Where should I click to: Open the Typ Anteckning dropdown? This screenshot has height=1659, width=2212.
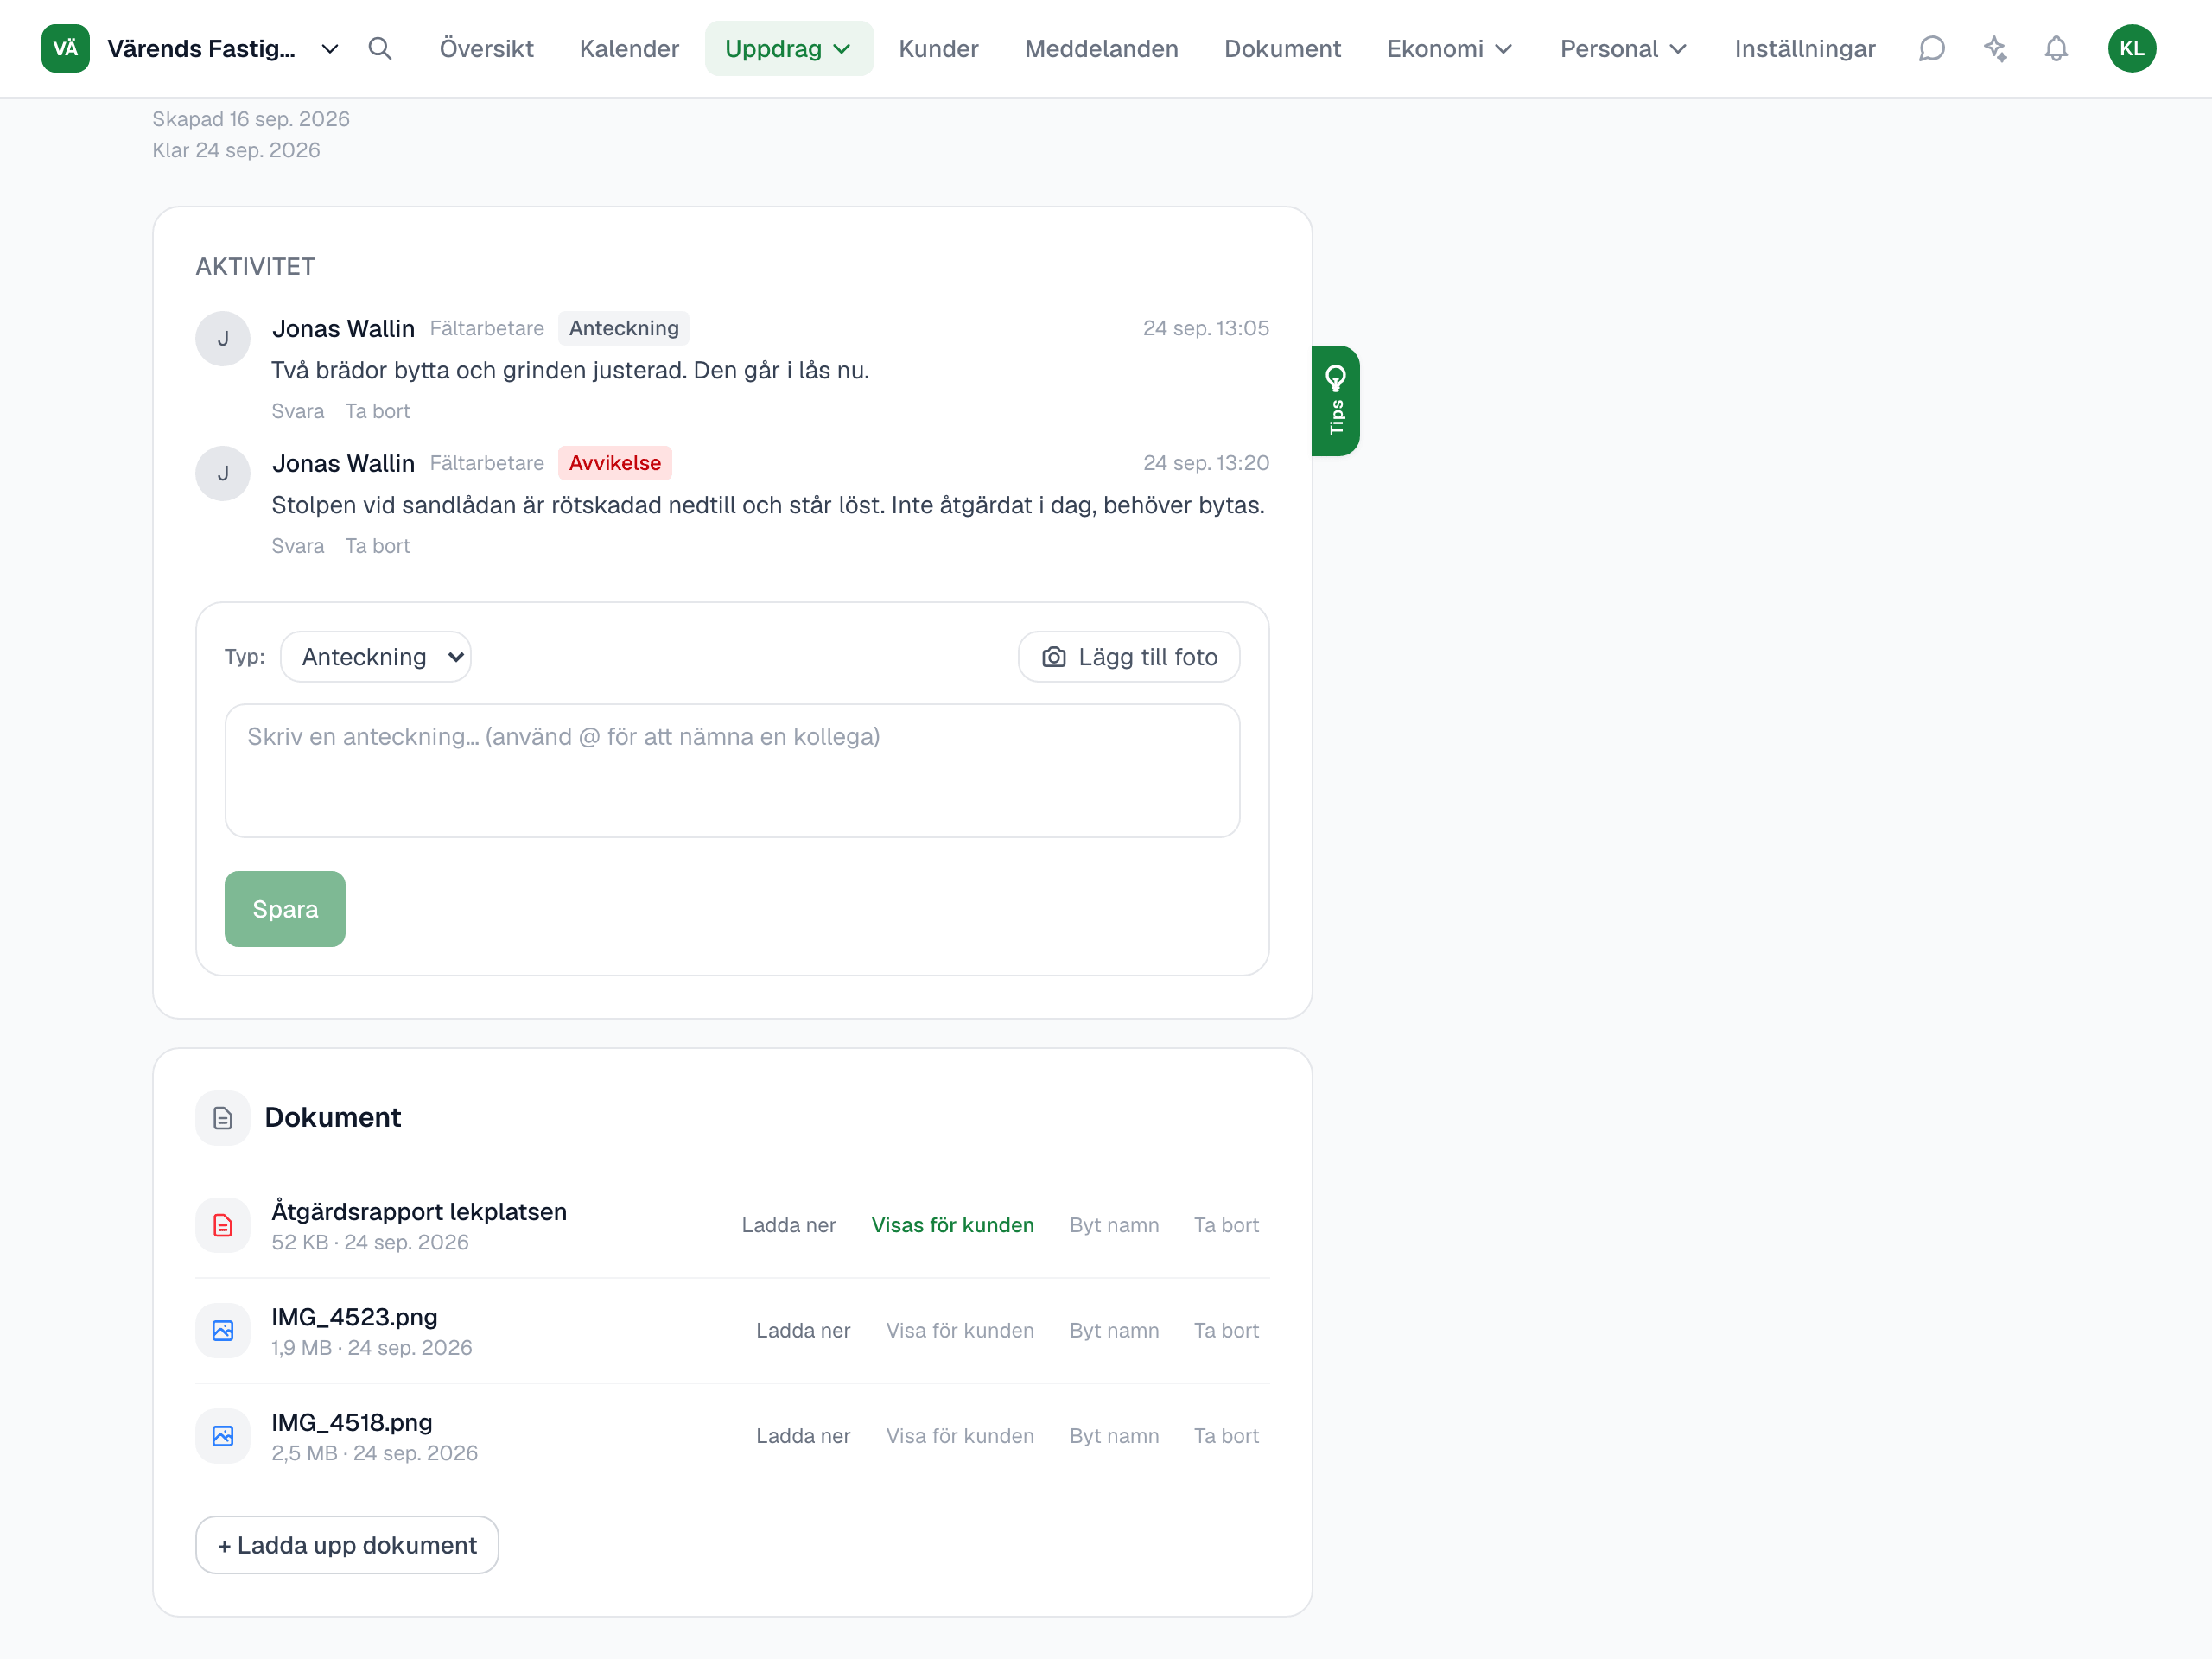click(376, 657)
